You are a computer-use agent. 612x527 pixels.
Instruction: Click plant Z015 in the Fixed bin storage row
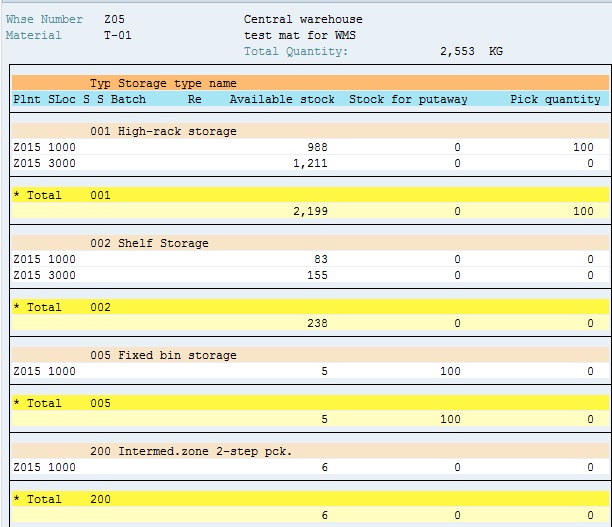click(x=27, y=371)
